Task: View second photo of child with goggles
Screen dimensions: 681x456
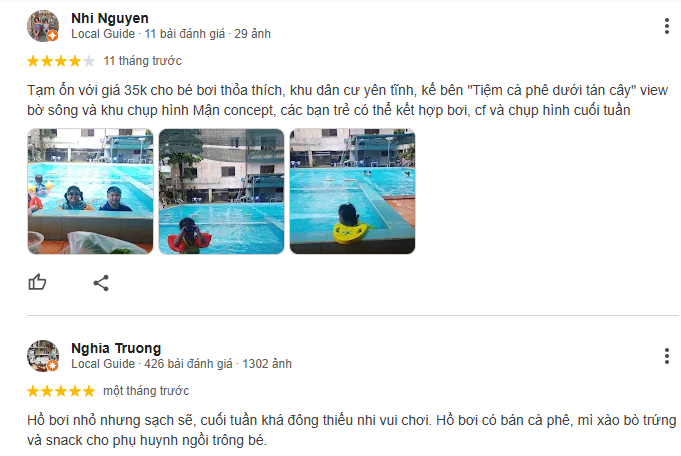Action: tap(221, 191)
